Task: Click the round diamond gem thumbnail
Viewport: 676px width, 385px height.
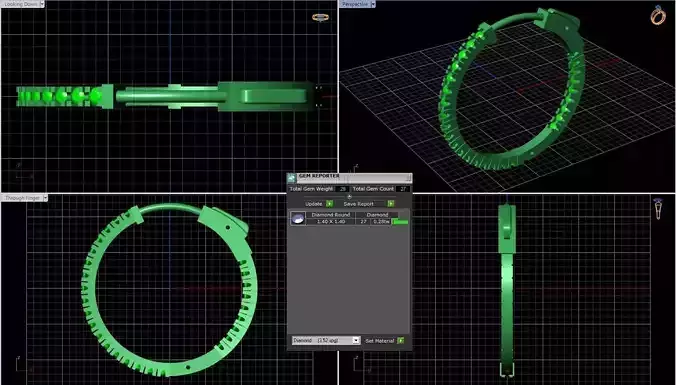Action: [297, 218]
